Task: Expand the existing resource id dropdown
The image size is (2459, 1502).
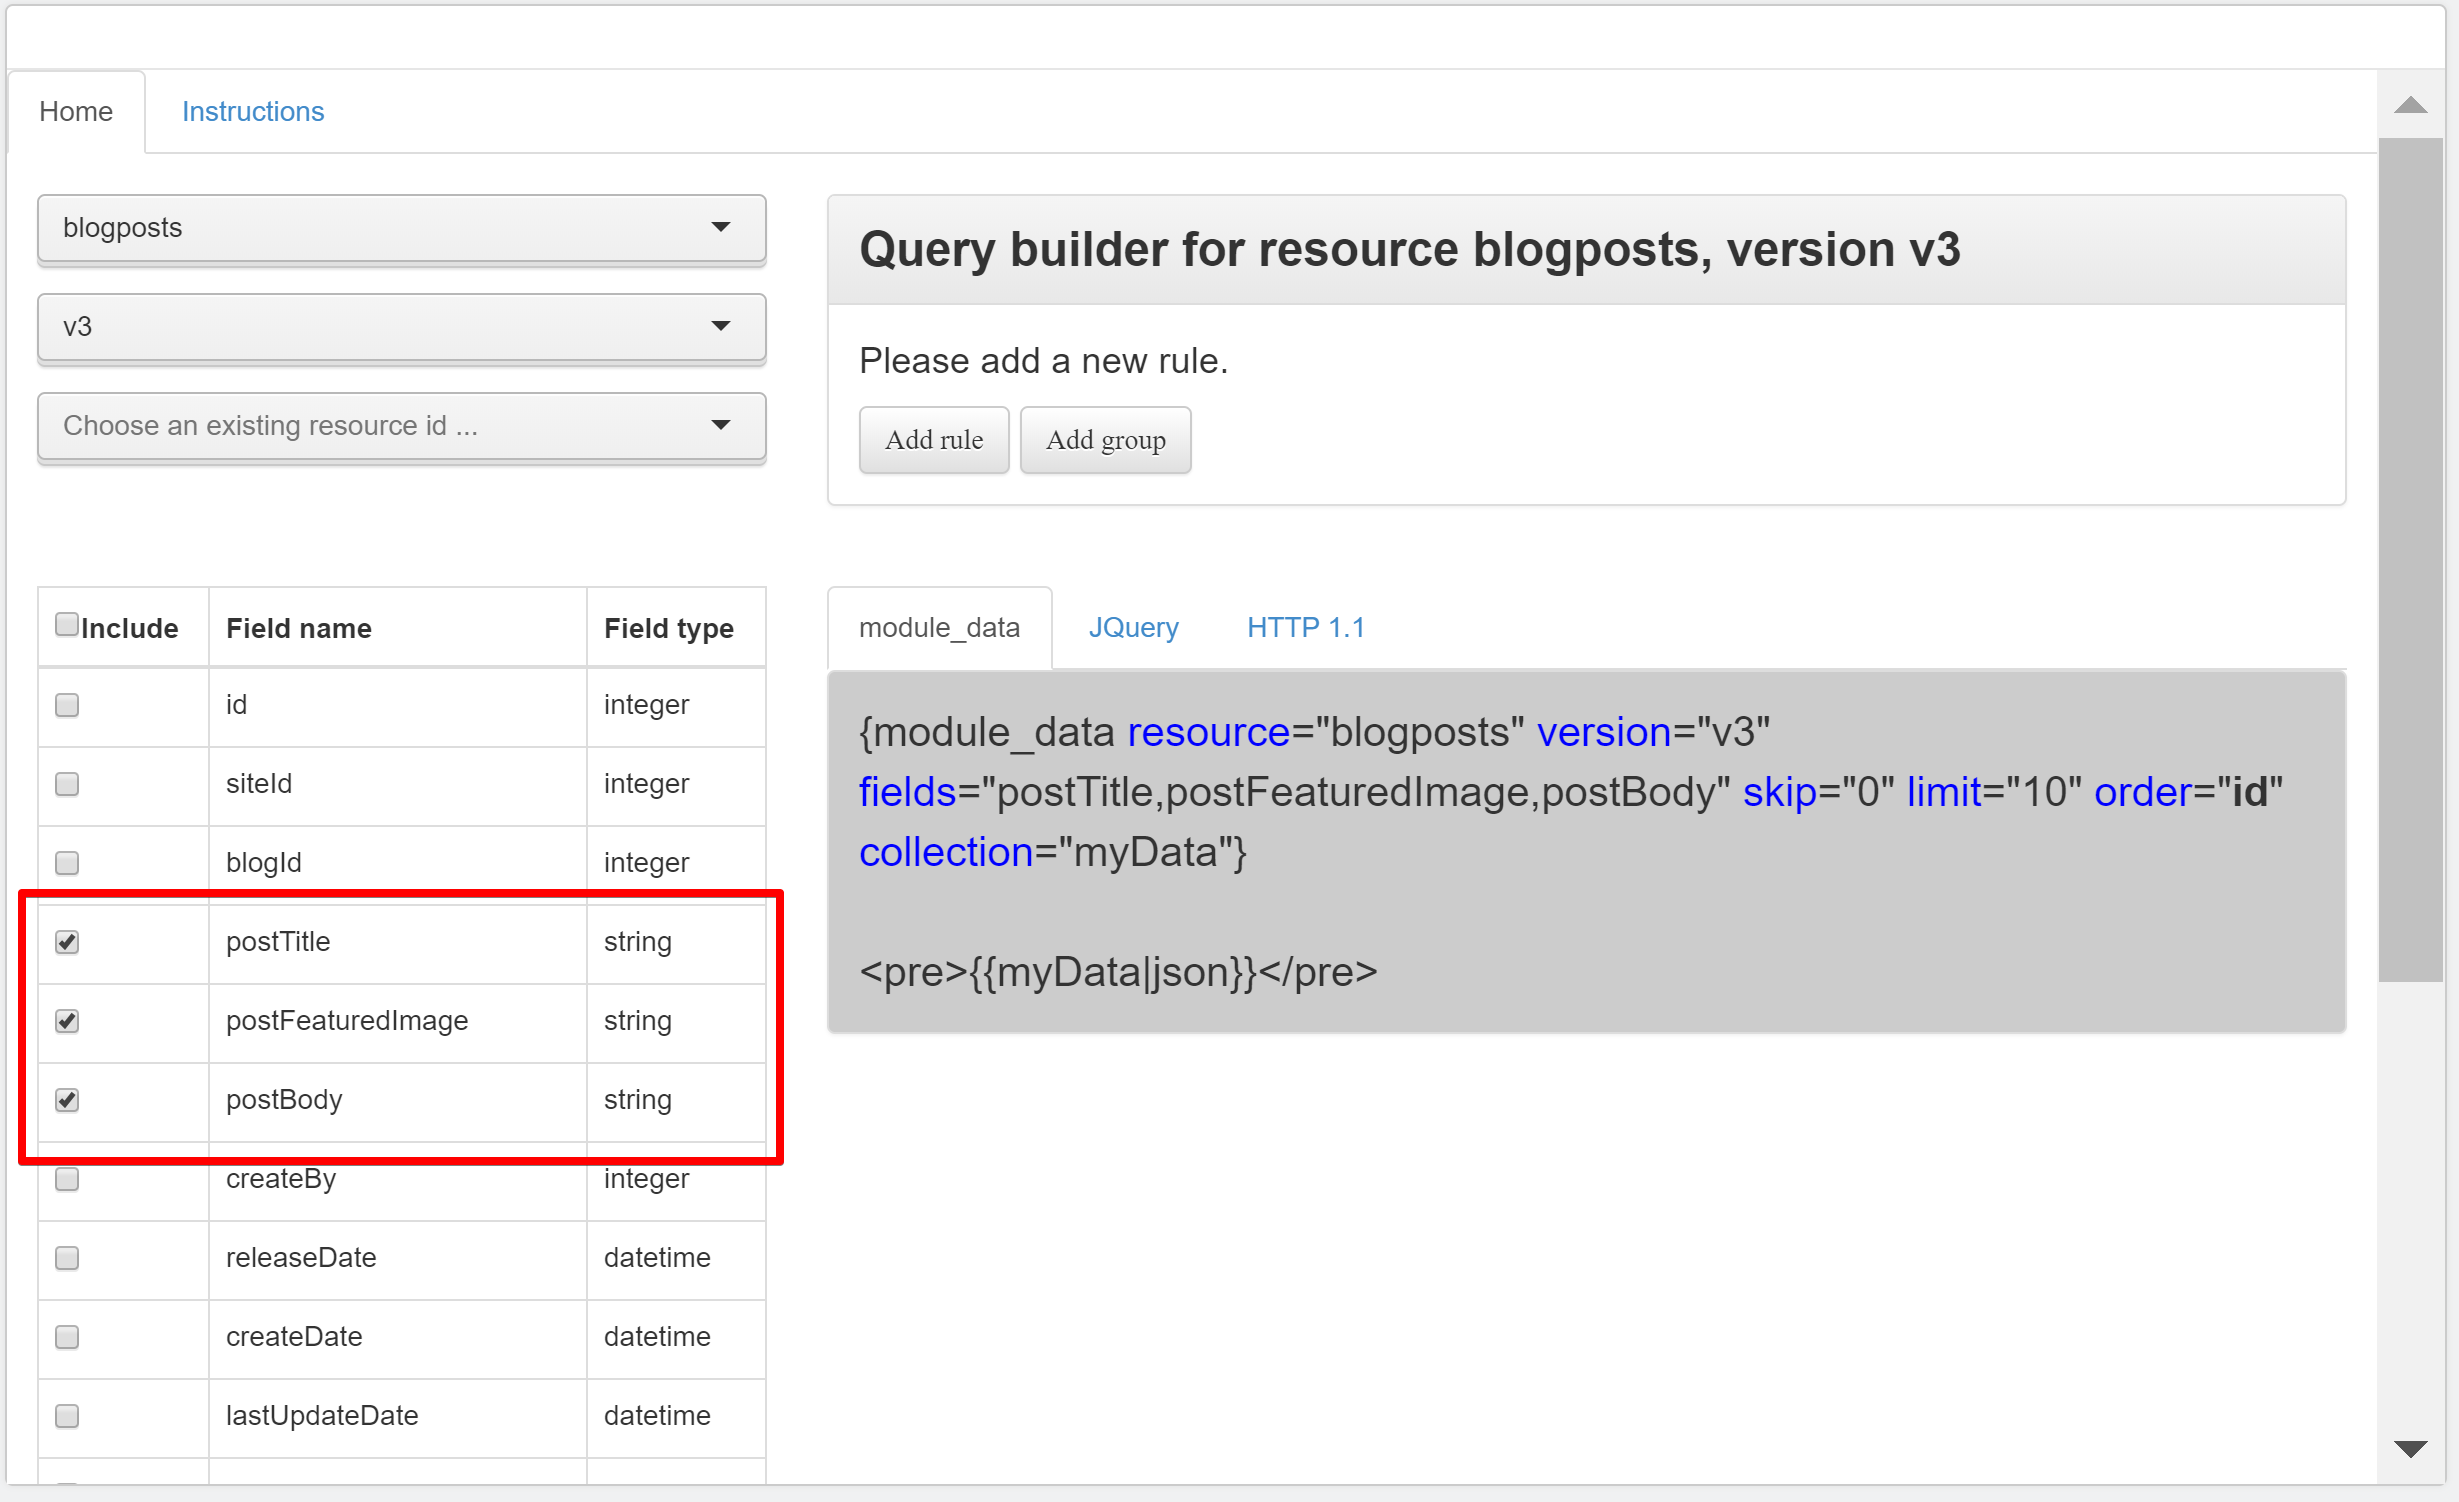Action: pyautogui.click(x=401, y=426)
